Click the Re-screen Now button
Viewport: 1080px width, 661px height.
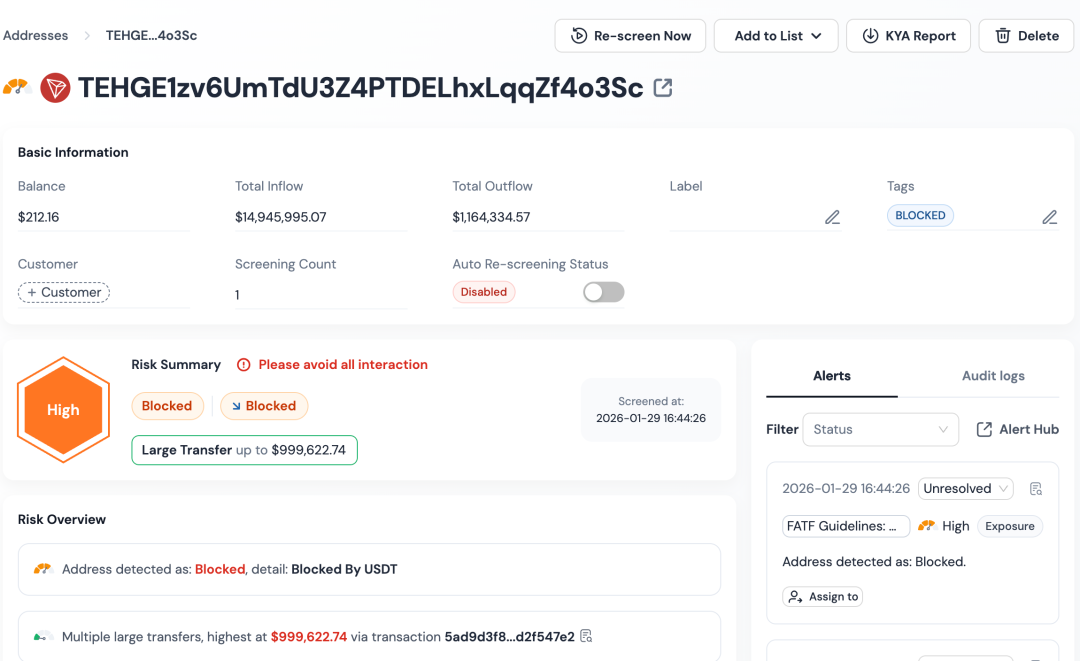(630, 35)
